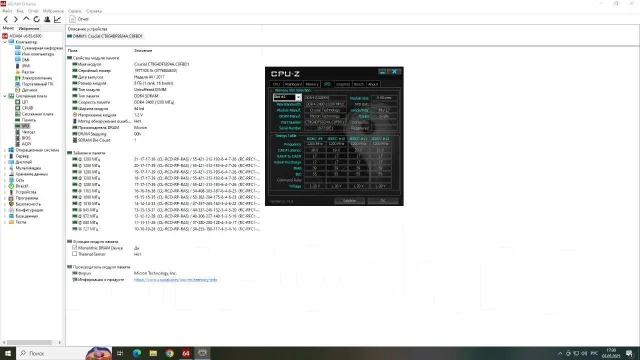
Task: Open the Вид menu
Action: coord(20,11)
